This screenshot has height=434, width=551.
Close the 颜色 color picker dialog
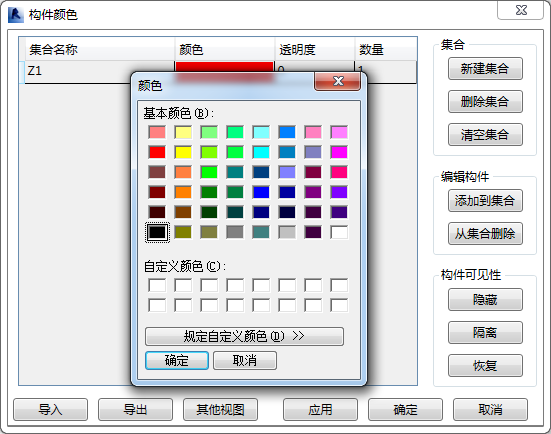[x=337, y=81]
